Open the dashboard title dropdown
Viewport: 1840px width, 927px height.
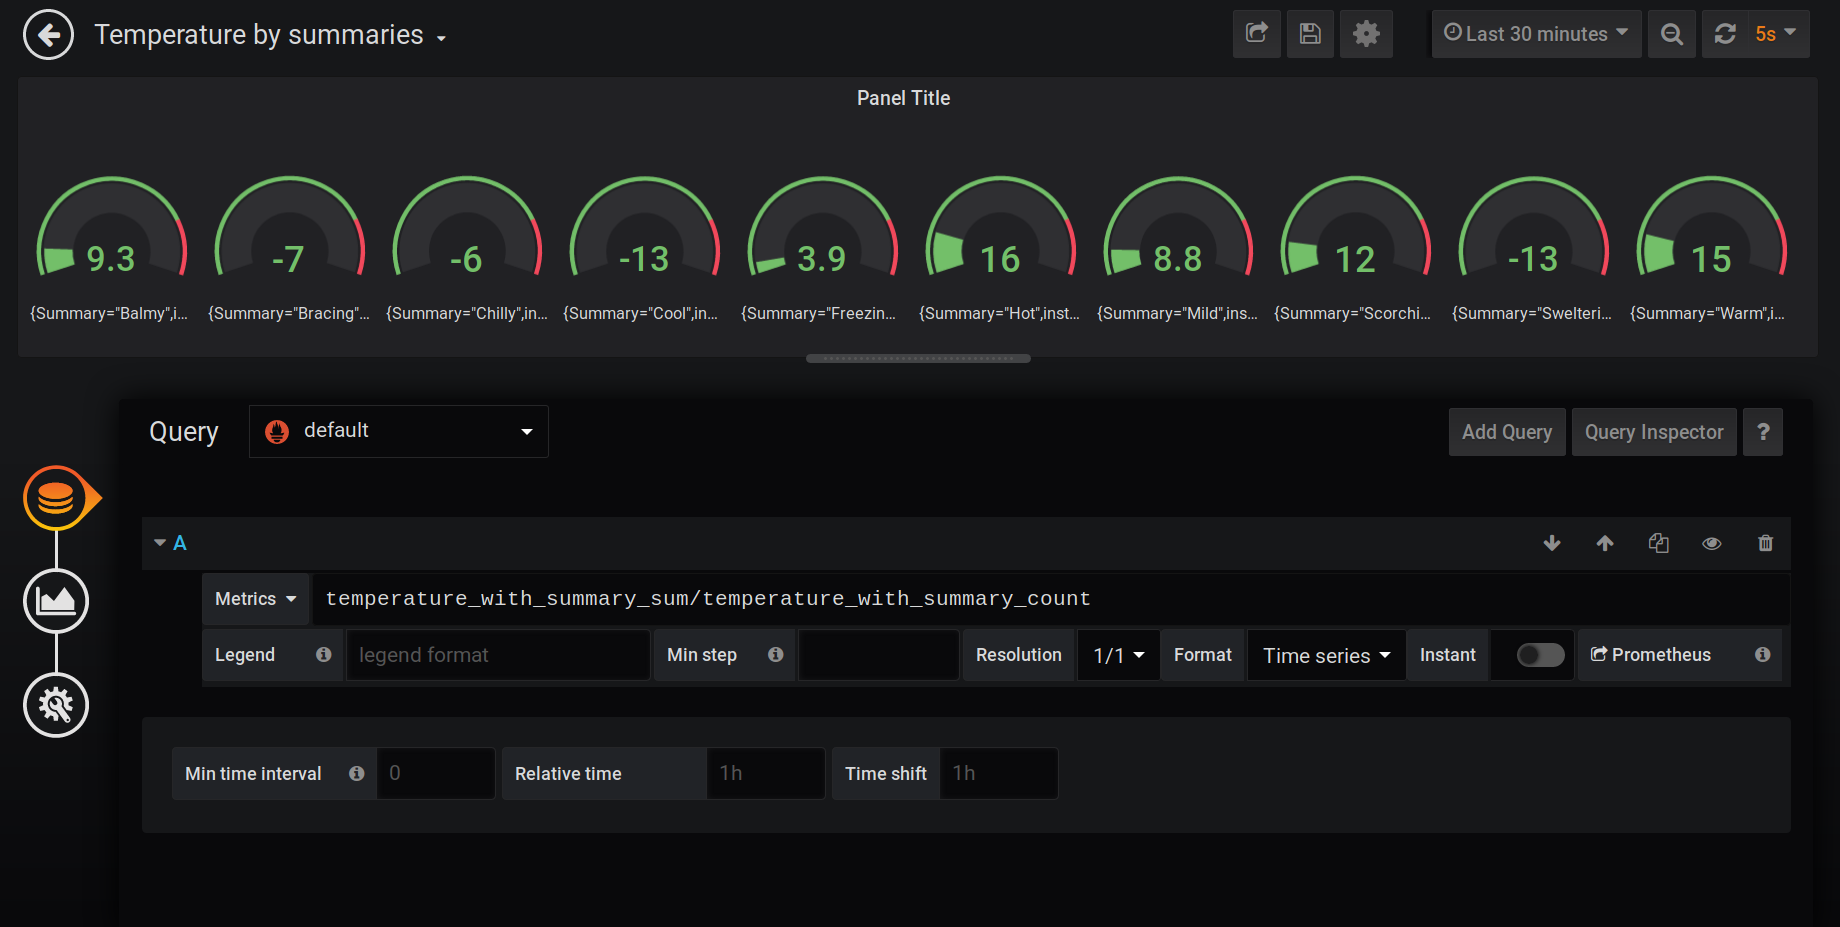[x=270, y=35]
